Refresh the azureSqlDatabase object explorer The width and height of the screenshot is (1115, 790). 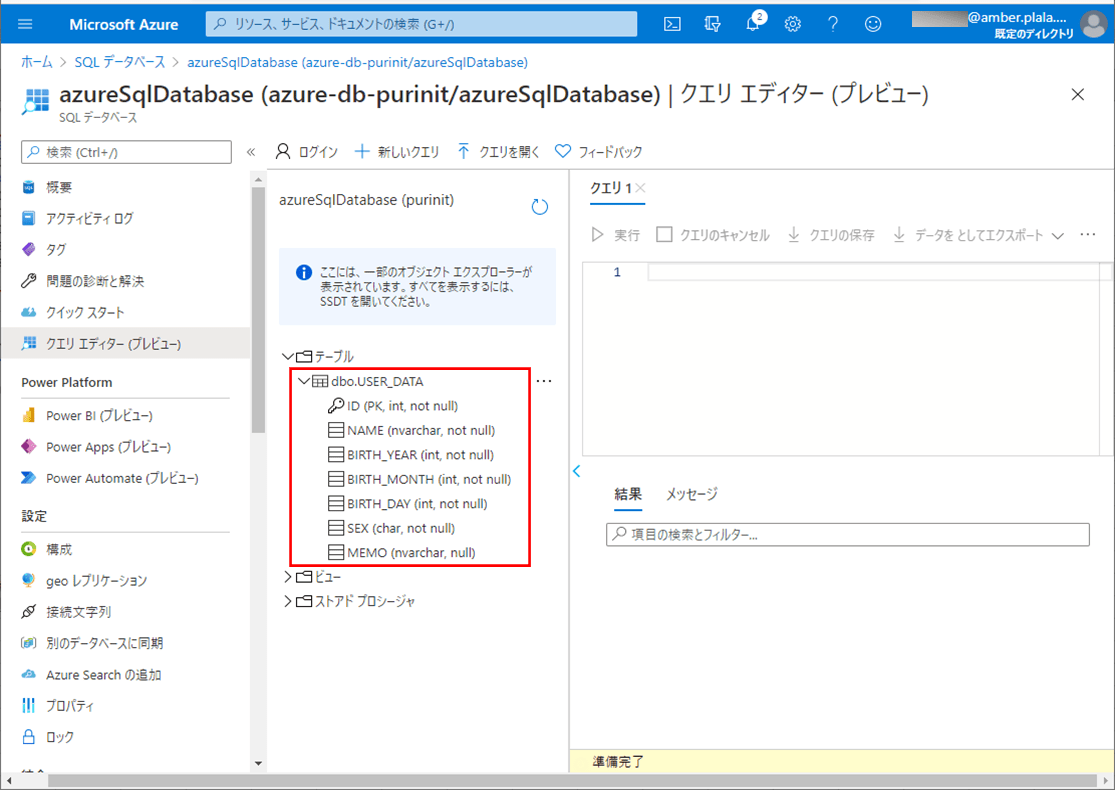click(x=540, y=207)
